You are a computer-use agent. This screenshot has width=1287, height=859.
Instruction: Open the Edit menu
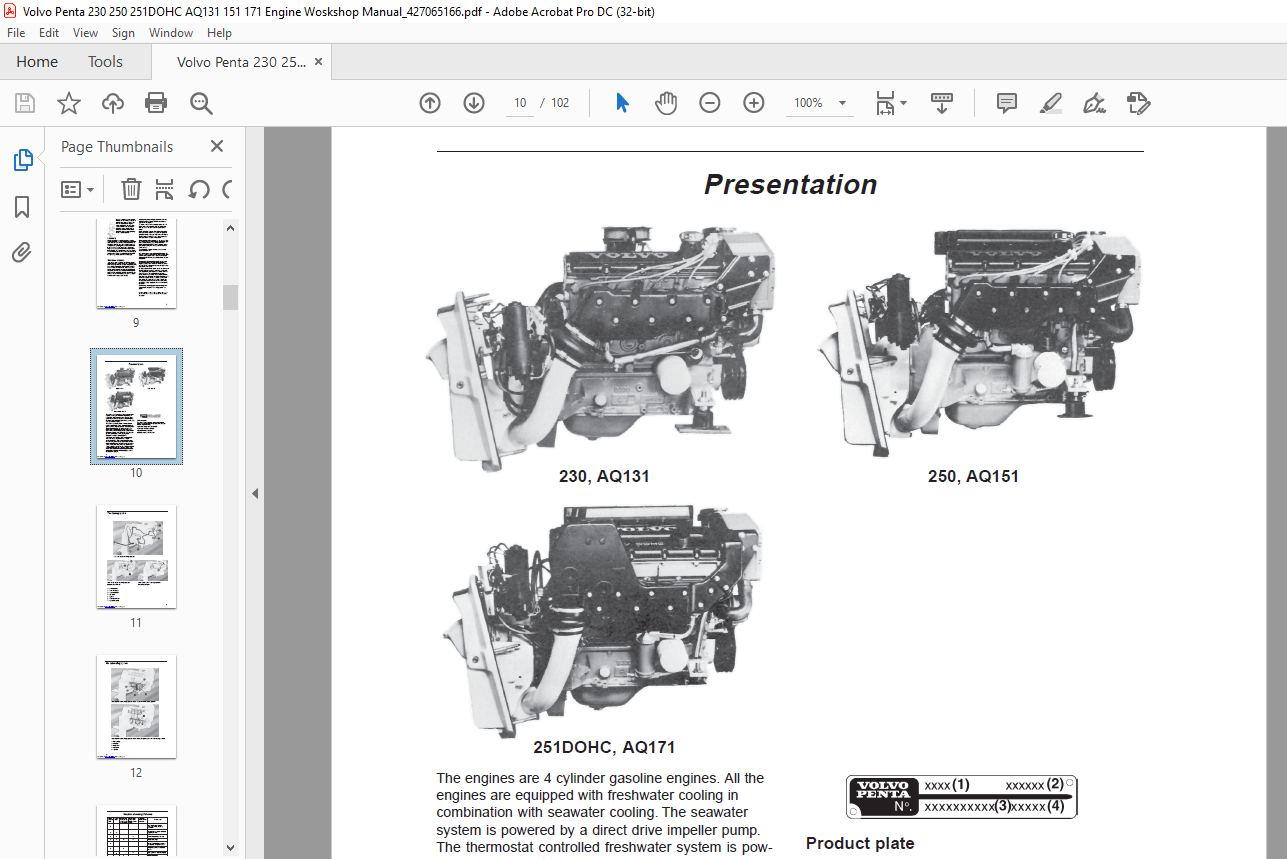point(49,33)
